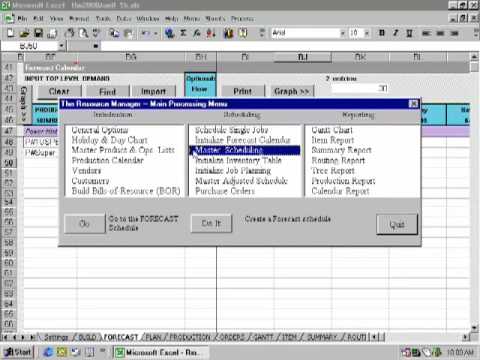Click the Spelling check icon
480x360 pixels.
tap(97, 33)
